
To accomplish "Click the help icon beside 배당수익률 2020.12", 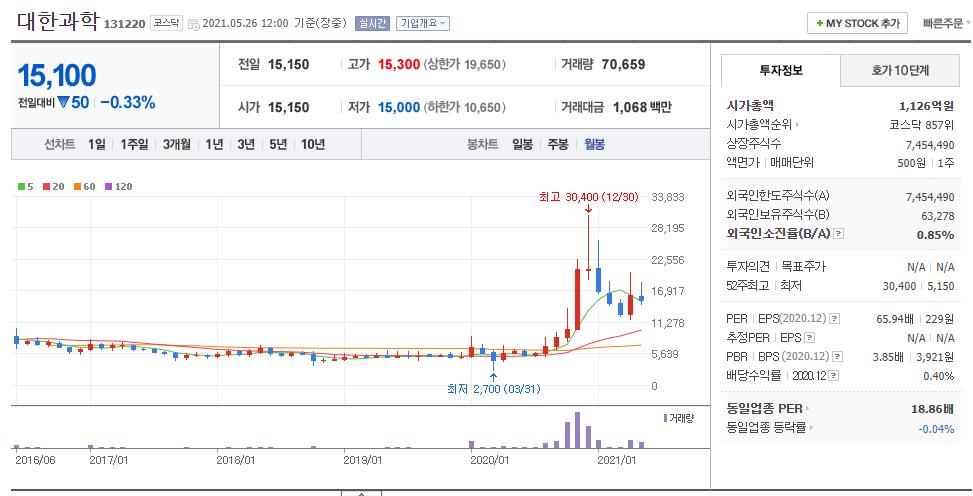I will (x=833, y=376).
